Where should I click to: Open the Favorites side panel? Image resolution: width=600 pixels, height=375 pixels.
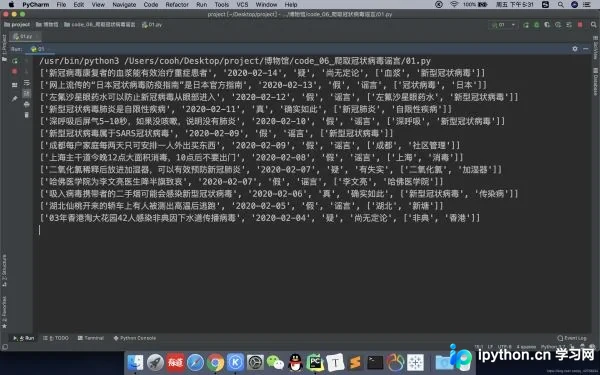pos(4,312)
